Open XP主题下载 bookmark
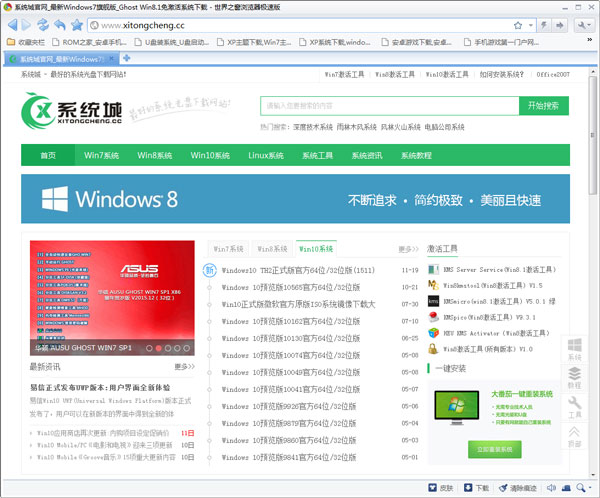Screen dimensions: 600x498 coord(254,42)
